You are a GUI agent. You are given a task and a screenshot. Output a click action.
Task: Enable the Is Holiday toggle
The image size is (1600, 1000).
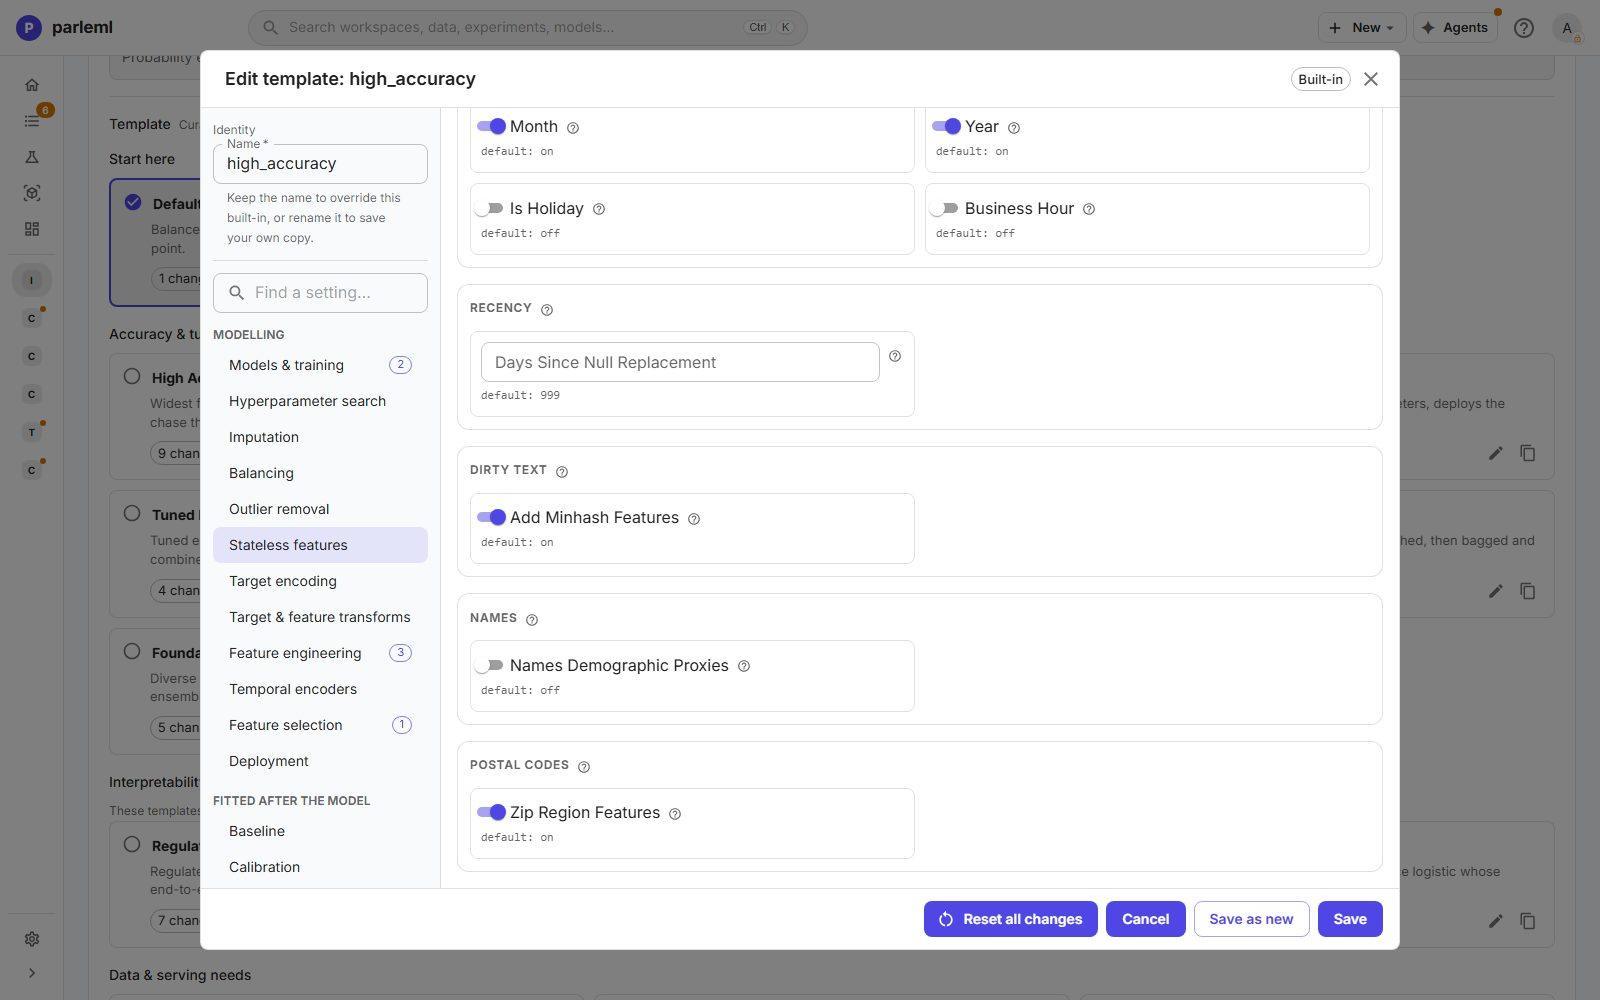point(489,208)
